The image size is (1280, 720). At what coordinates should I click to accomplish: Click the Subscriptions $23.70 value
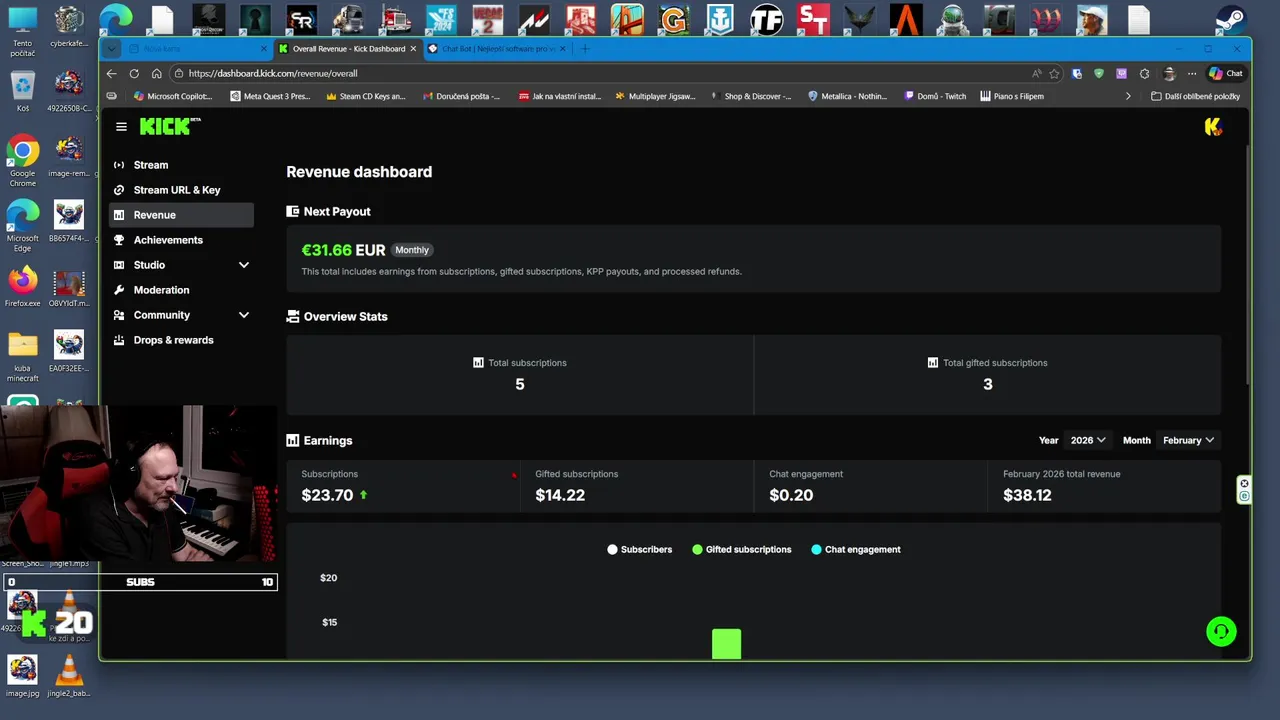click(x=327, y=495)
